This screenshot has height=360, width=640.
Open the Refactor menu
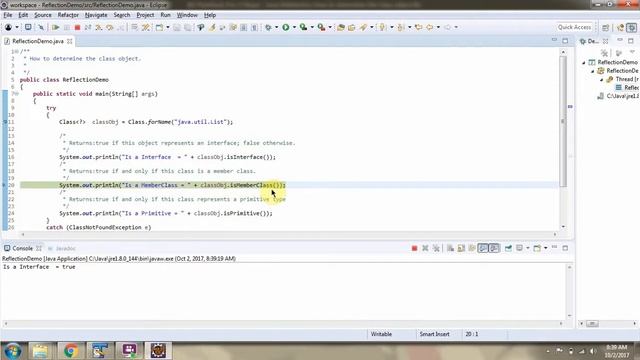68,15
